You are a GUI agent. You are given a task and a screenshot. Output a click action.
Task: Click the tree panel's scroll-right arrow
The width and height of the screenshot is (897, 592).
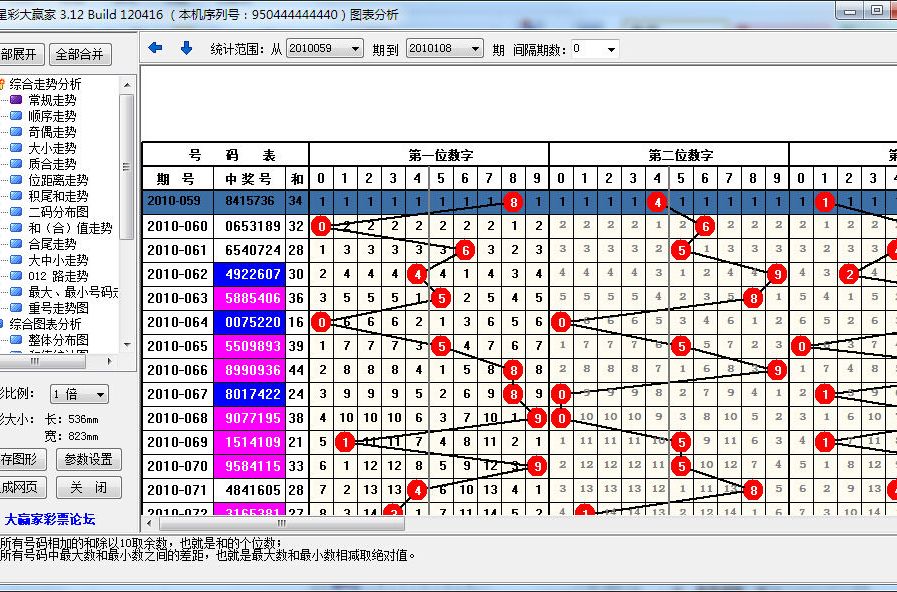pos(110,361)
